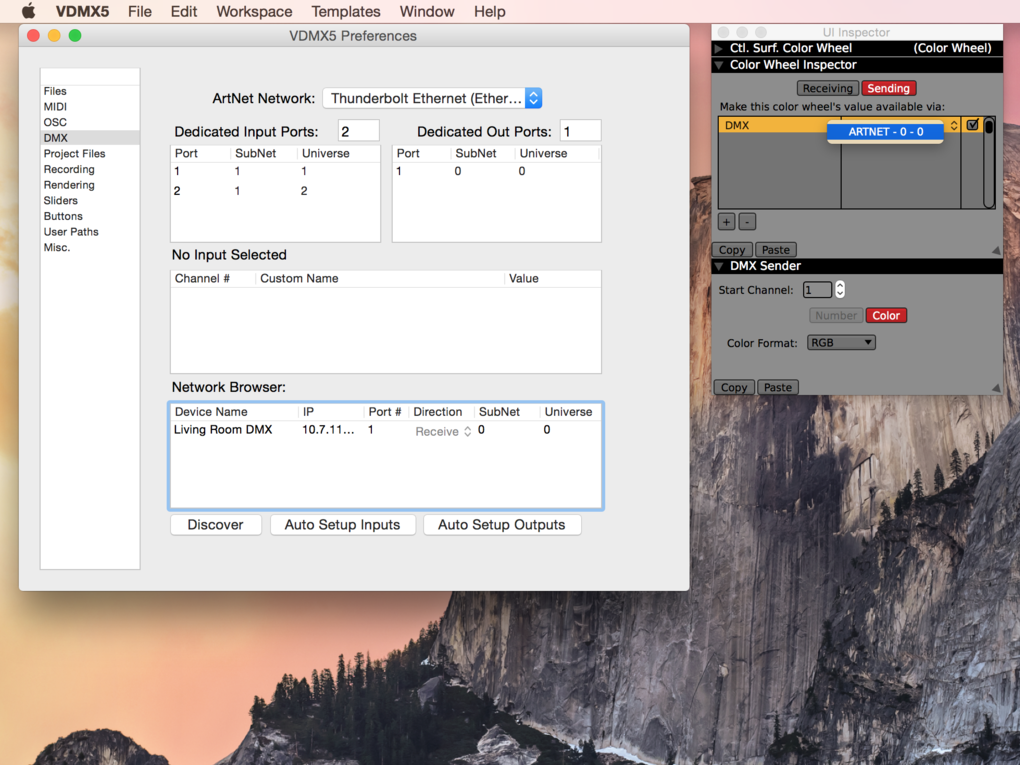Click Auto Setup Inputs button

tap(342, 525)
